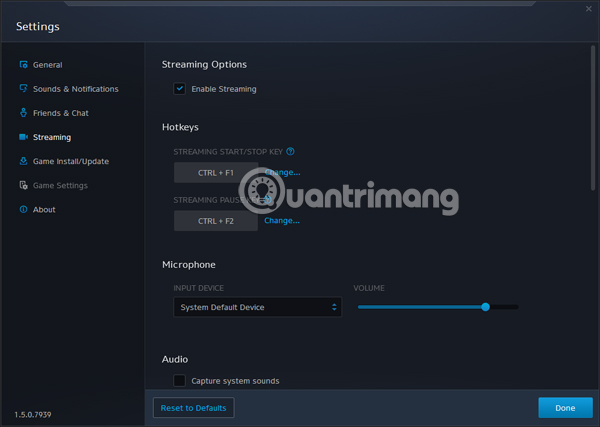
Task: Close the Settings window
Action: click(x=589, y=9)
